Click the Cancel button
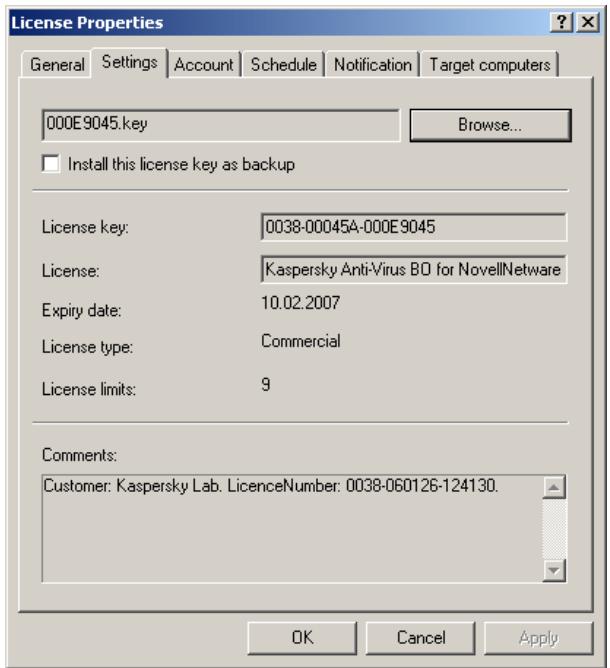This screenshot has width=610, height=668. click(420, 638)
